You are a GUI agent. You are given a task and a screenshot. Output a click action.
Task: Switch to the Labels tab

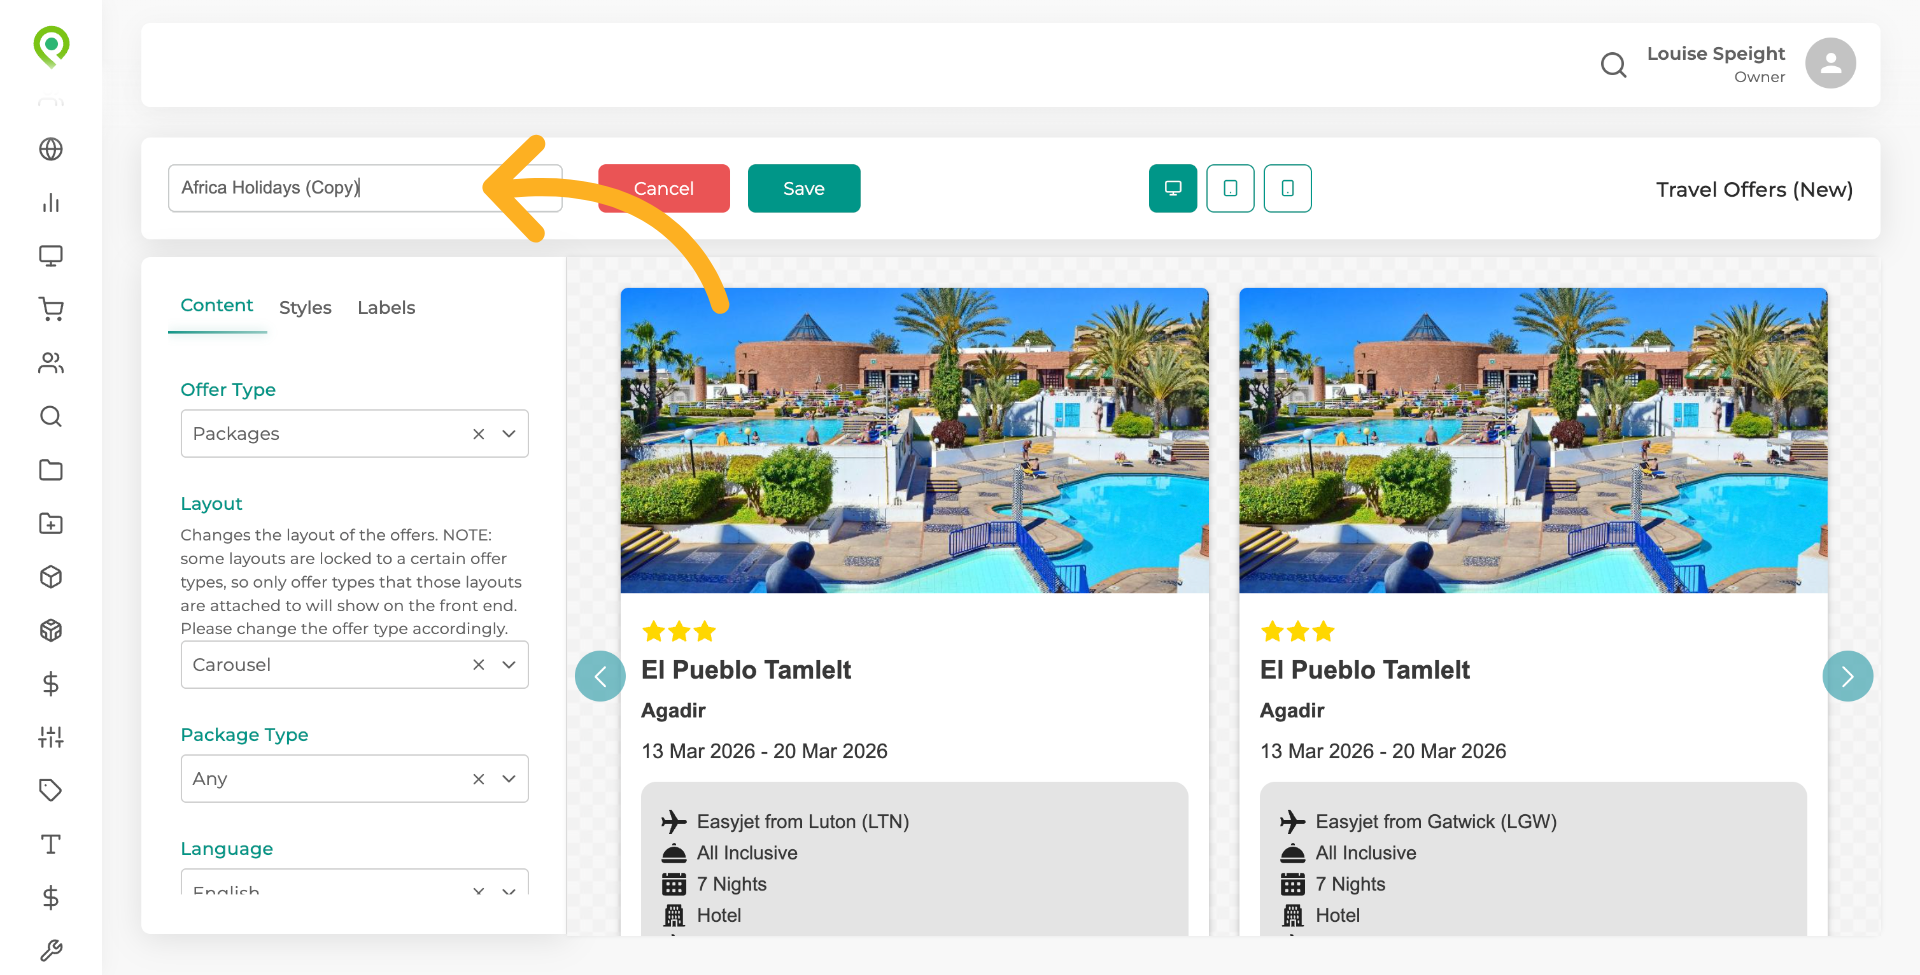[386, 307]
